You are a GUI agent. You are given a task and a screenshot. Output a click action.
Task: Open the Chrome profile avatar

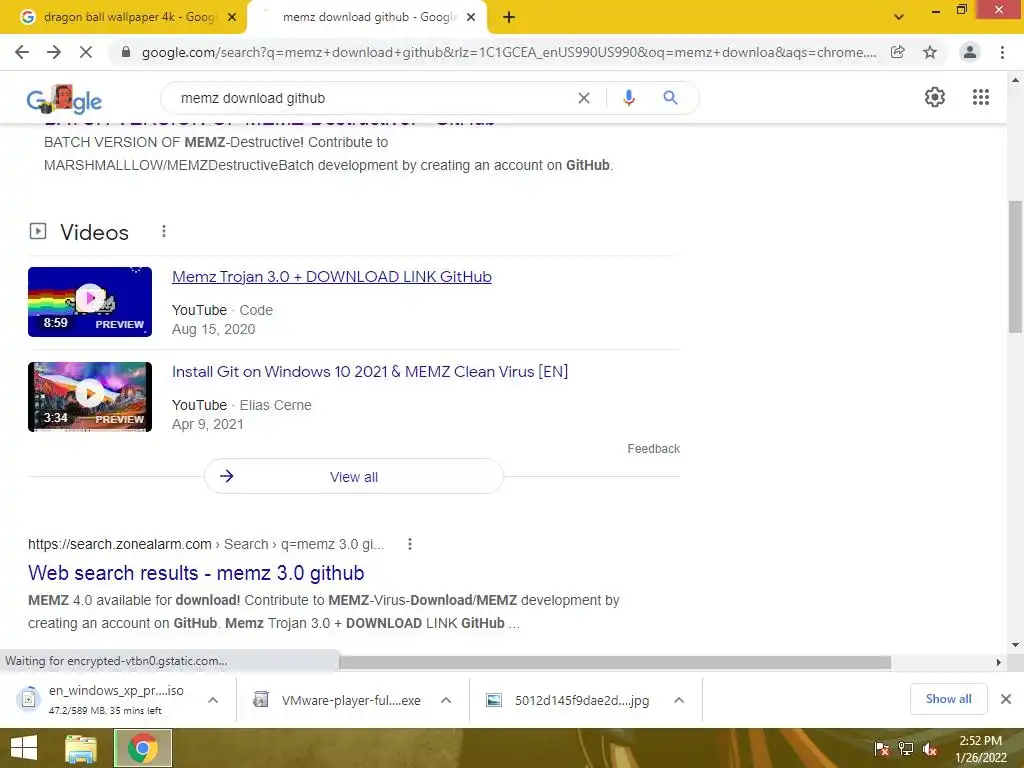[x=970, y=52]
